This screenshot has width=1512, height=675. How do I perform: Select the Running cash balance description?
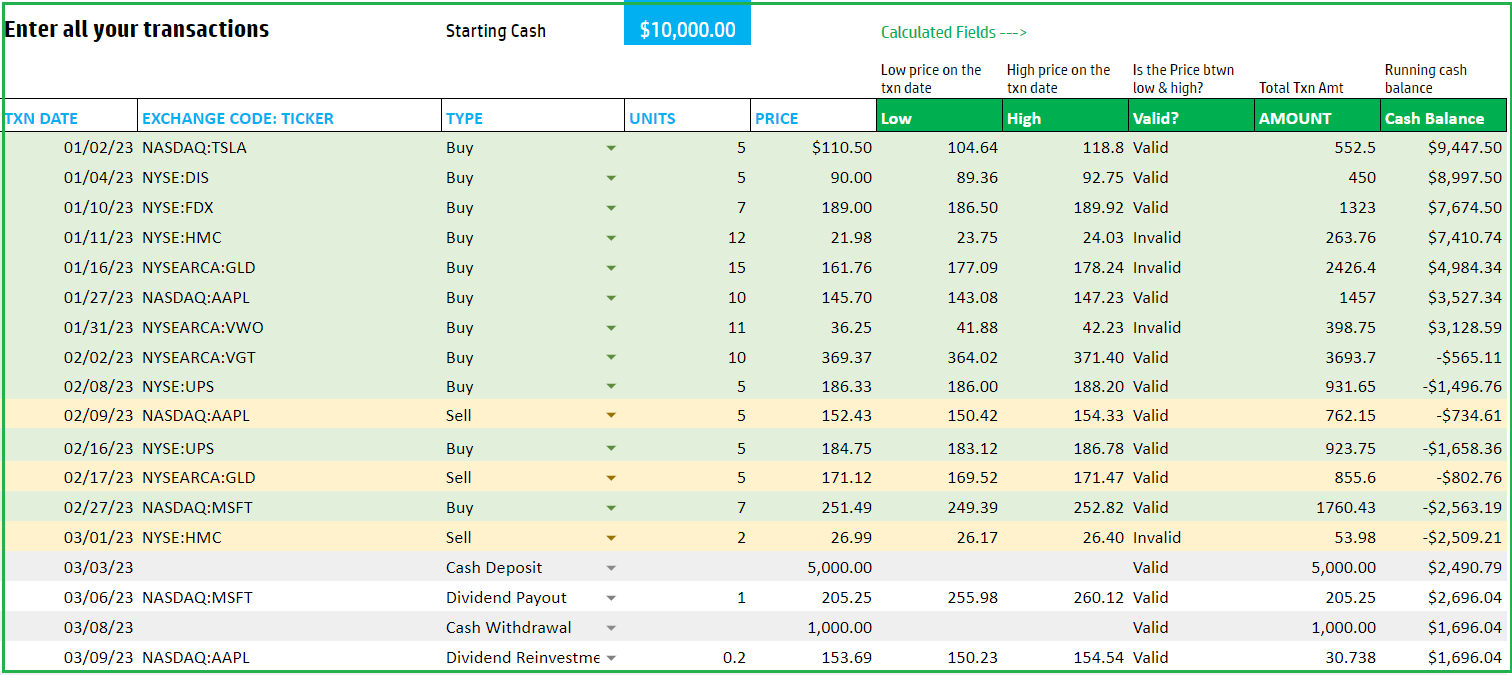(x=1426, y=79)
